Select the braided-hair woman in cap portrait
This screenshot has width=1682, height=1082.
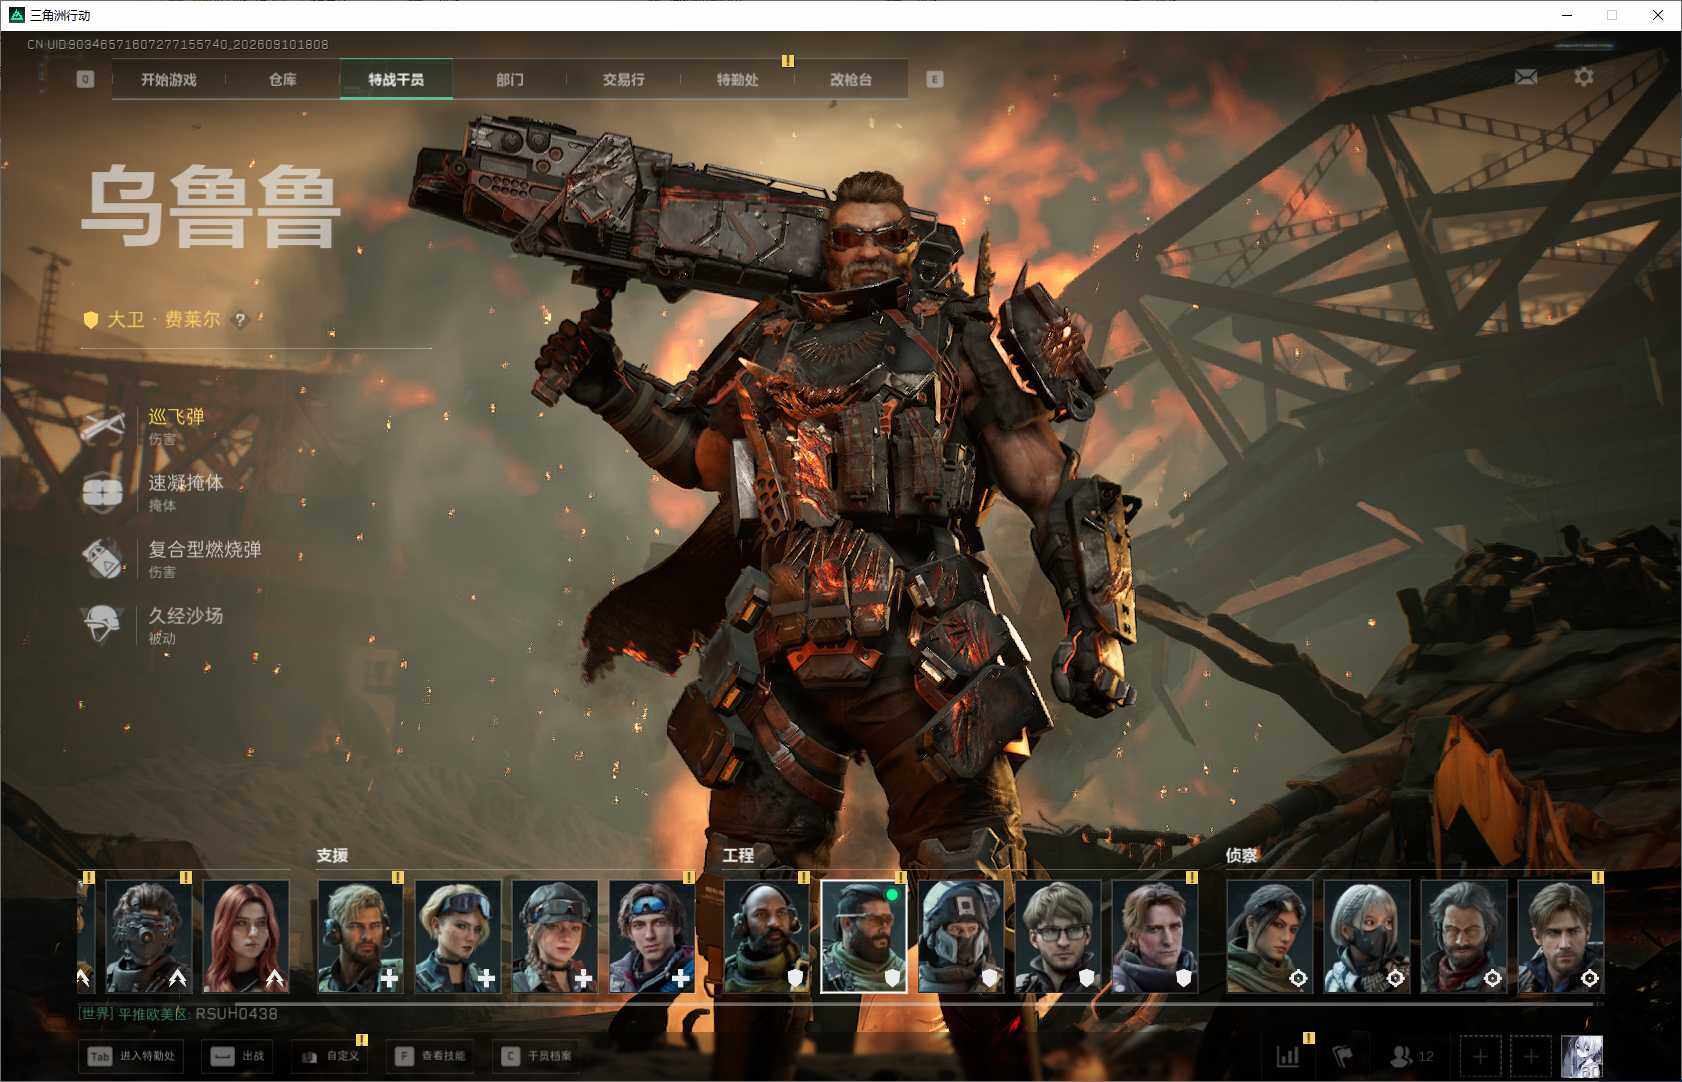point(555,937)
